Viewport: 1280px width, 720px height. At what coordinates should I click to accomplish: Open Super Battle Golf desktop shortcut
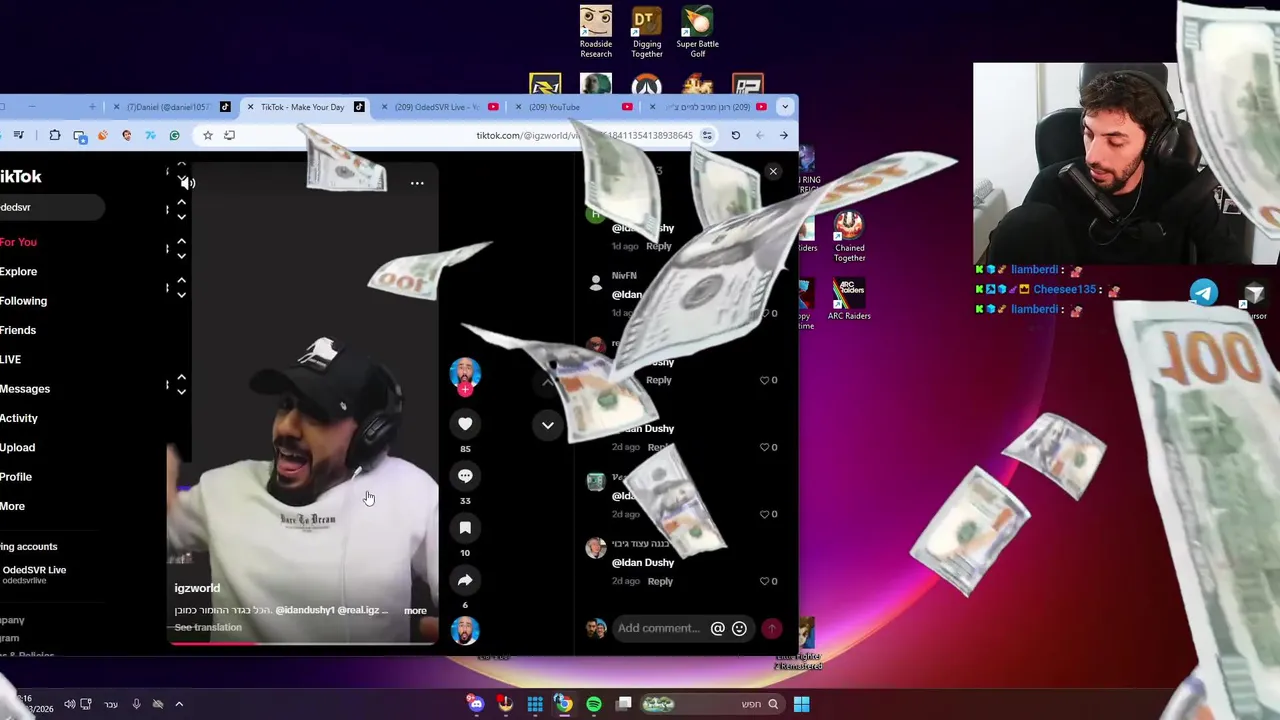[x=697, y=33]
